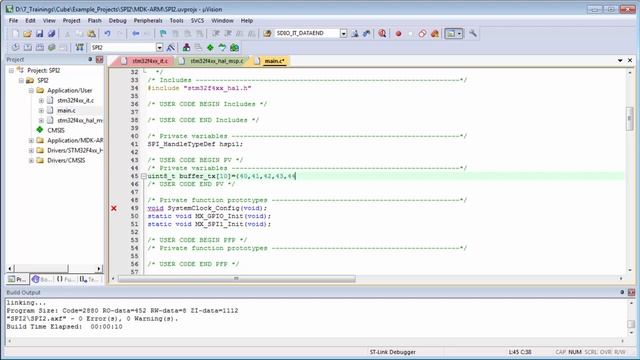Select main.c in the project tree
The height and width of the screenshot is (360, 640).
click(66, 110)
